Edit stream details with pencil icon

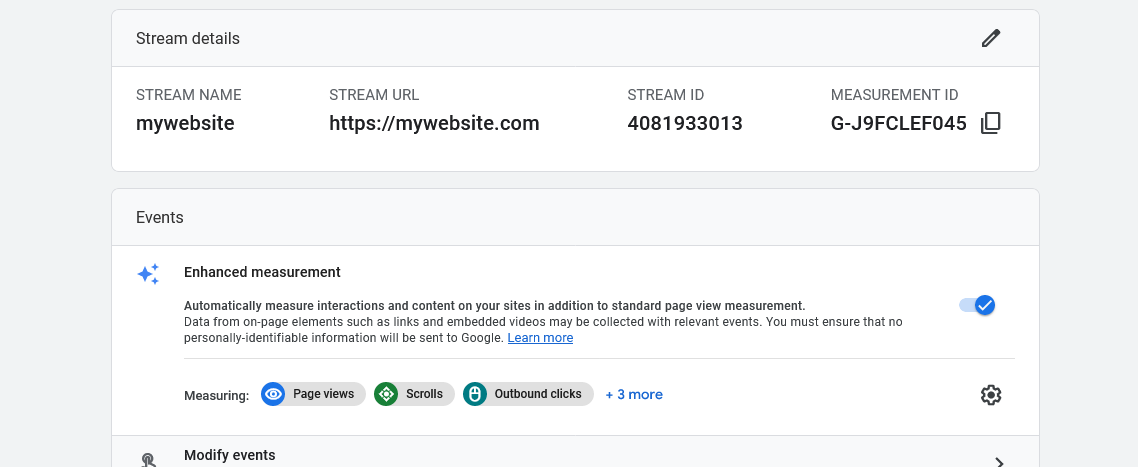991,38
